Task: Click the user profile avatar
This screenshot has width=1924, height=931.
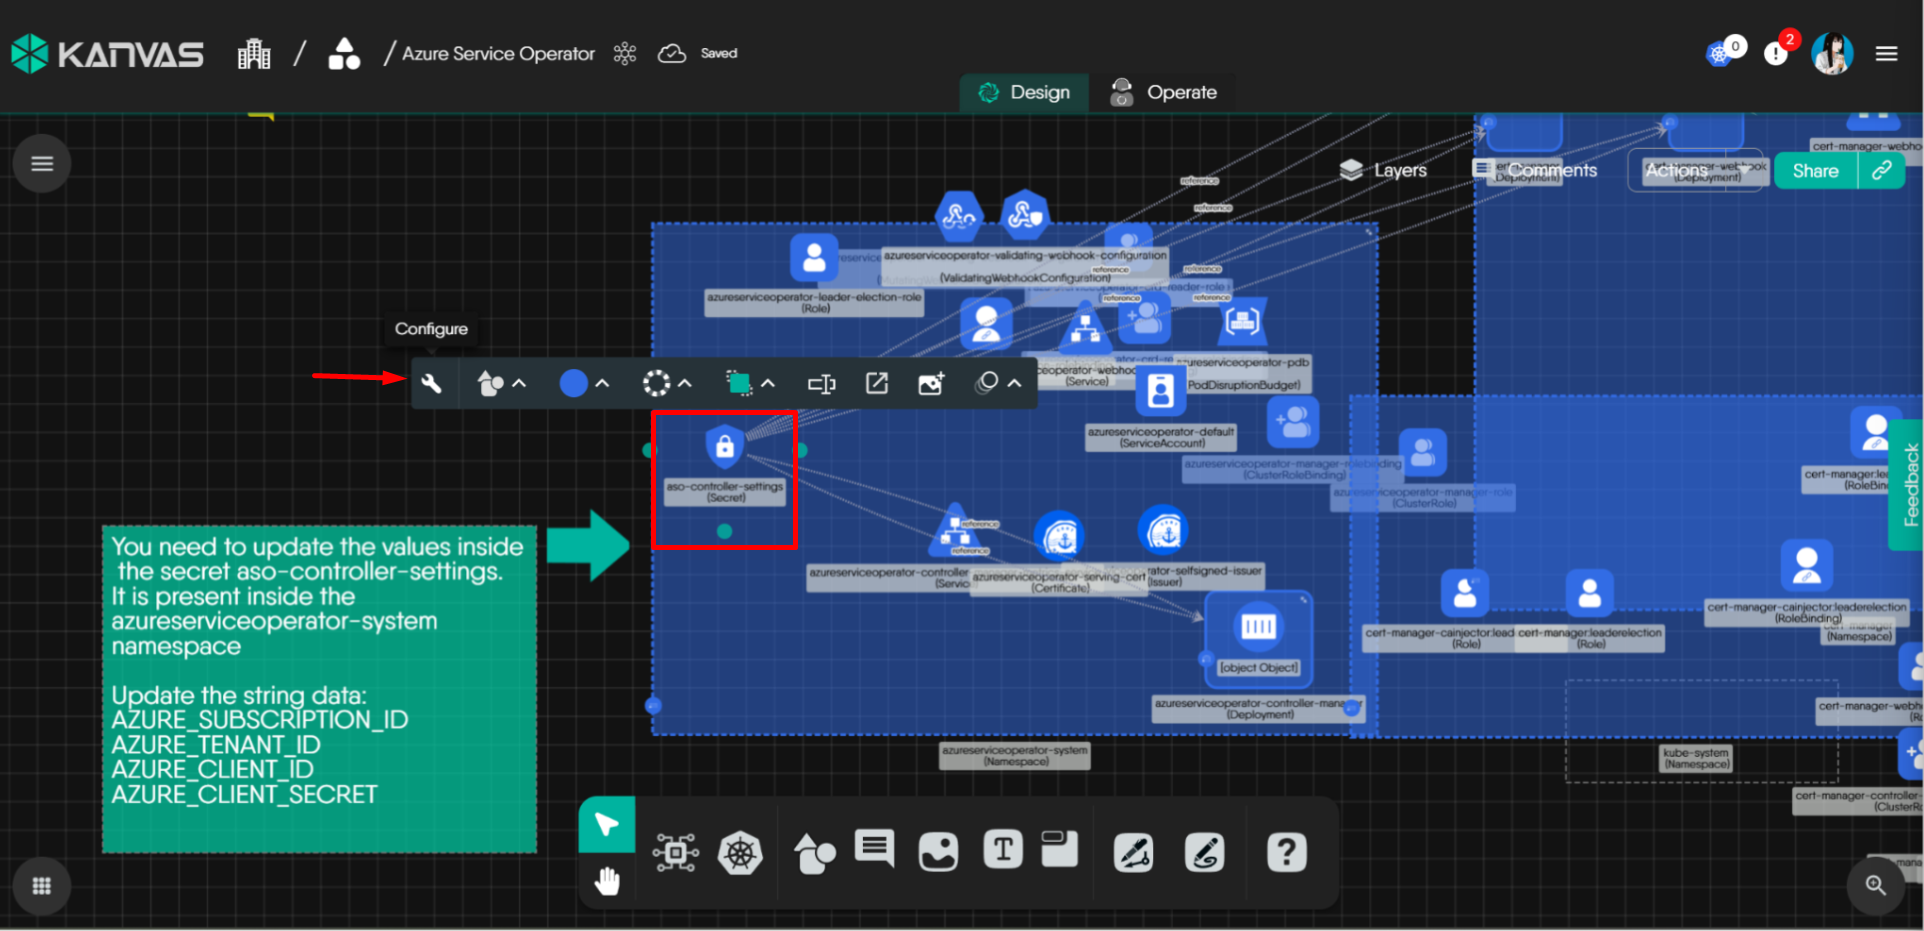Action: [x=1832, y=54]
